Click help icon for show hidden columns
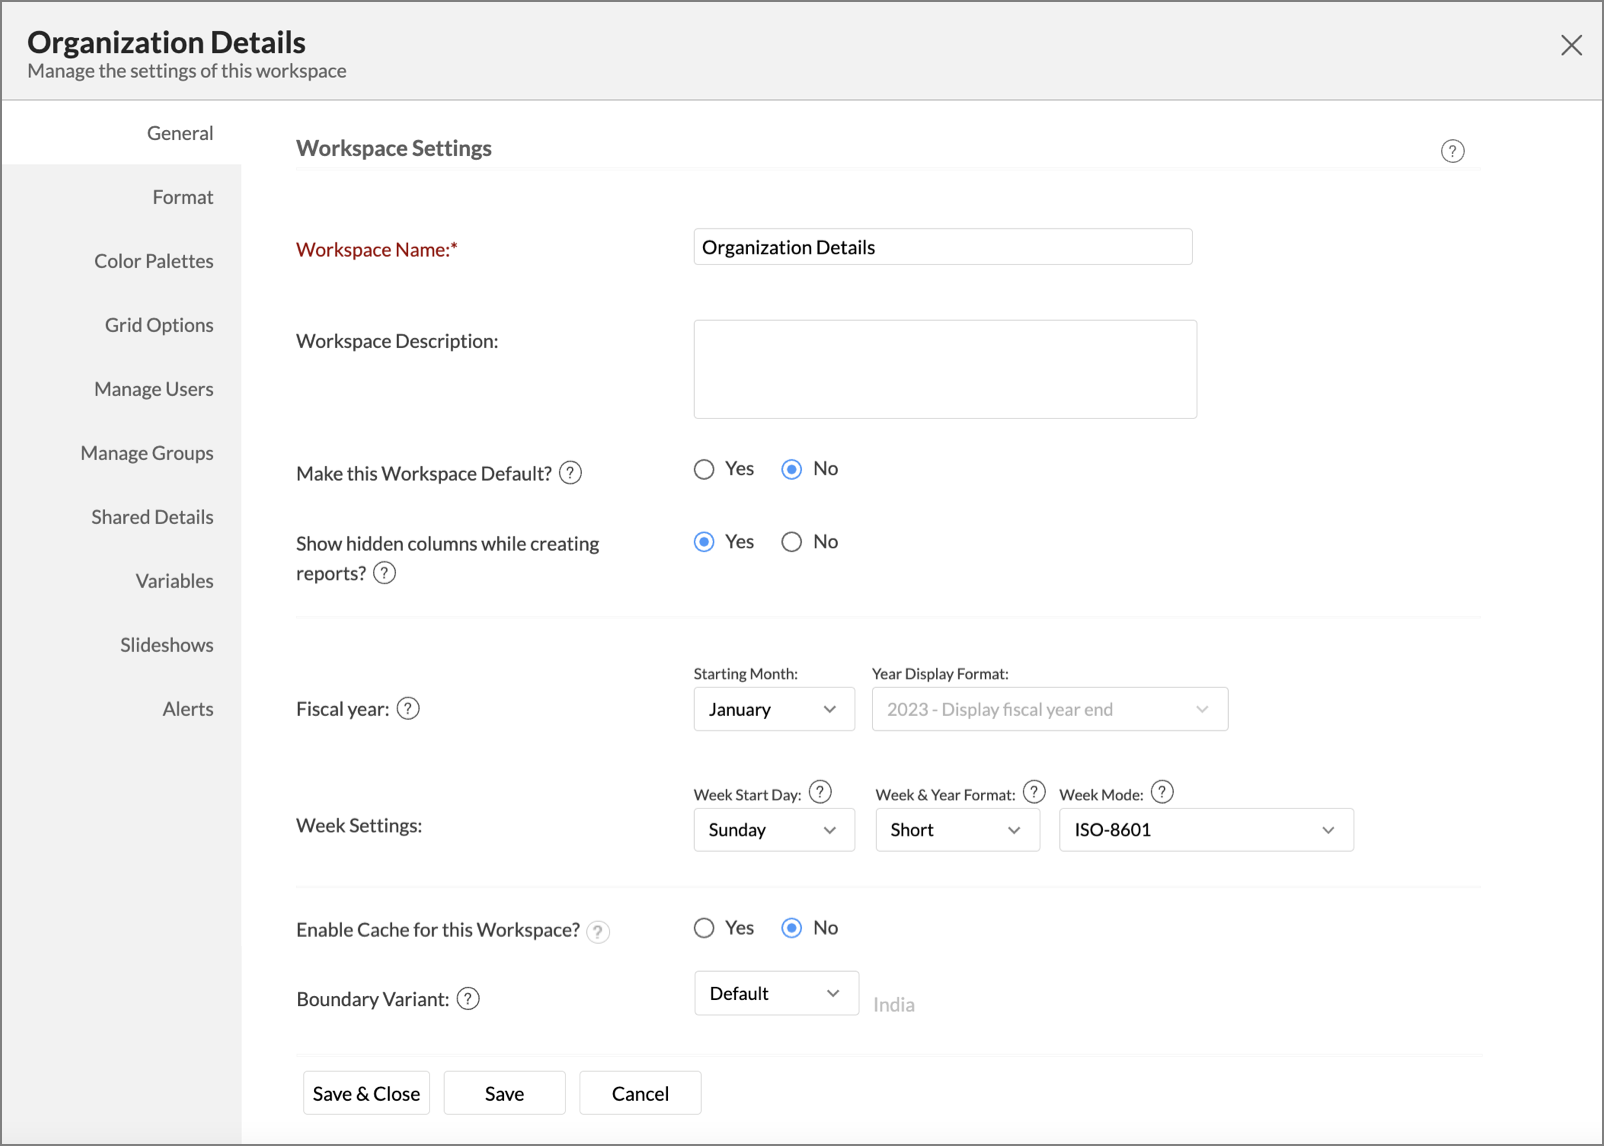The height and width of the screenshot is (1146, 1604). click(384, 573)
